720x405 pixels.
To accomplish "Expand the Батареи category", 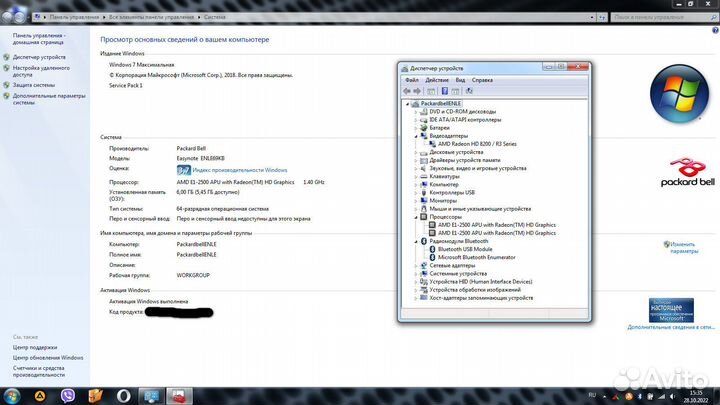I will click(416, 128).
